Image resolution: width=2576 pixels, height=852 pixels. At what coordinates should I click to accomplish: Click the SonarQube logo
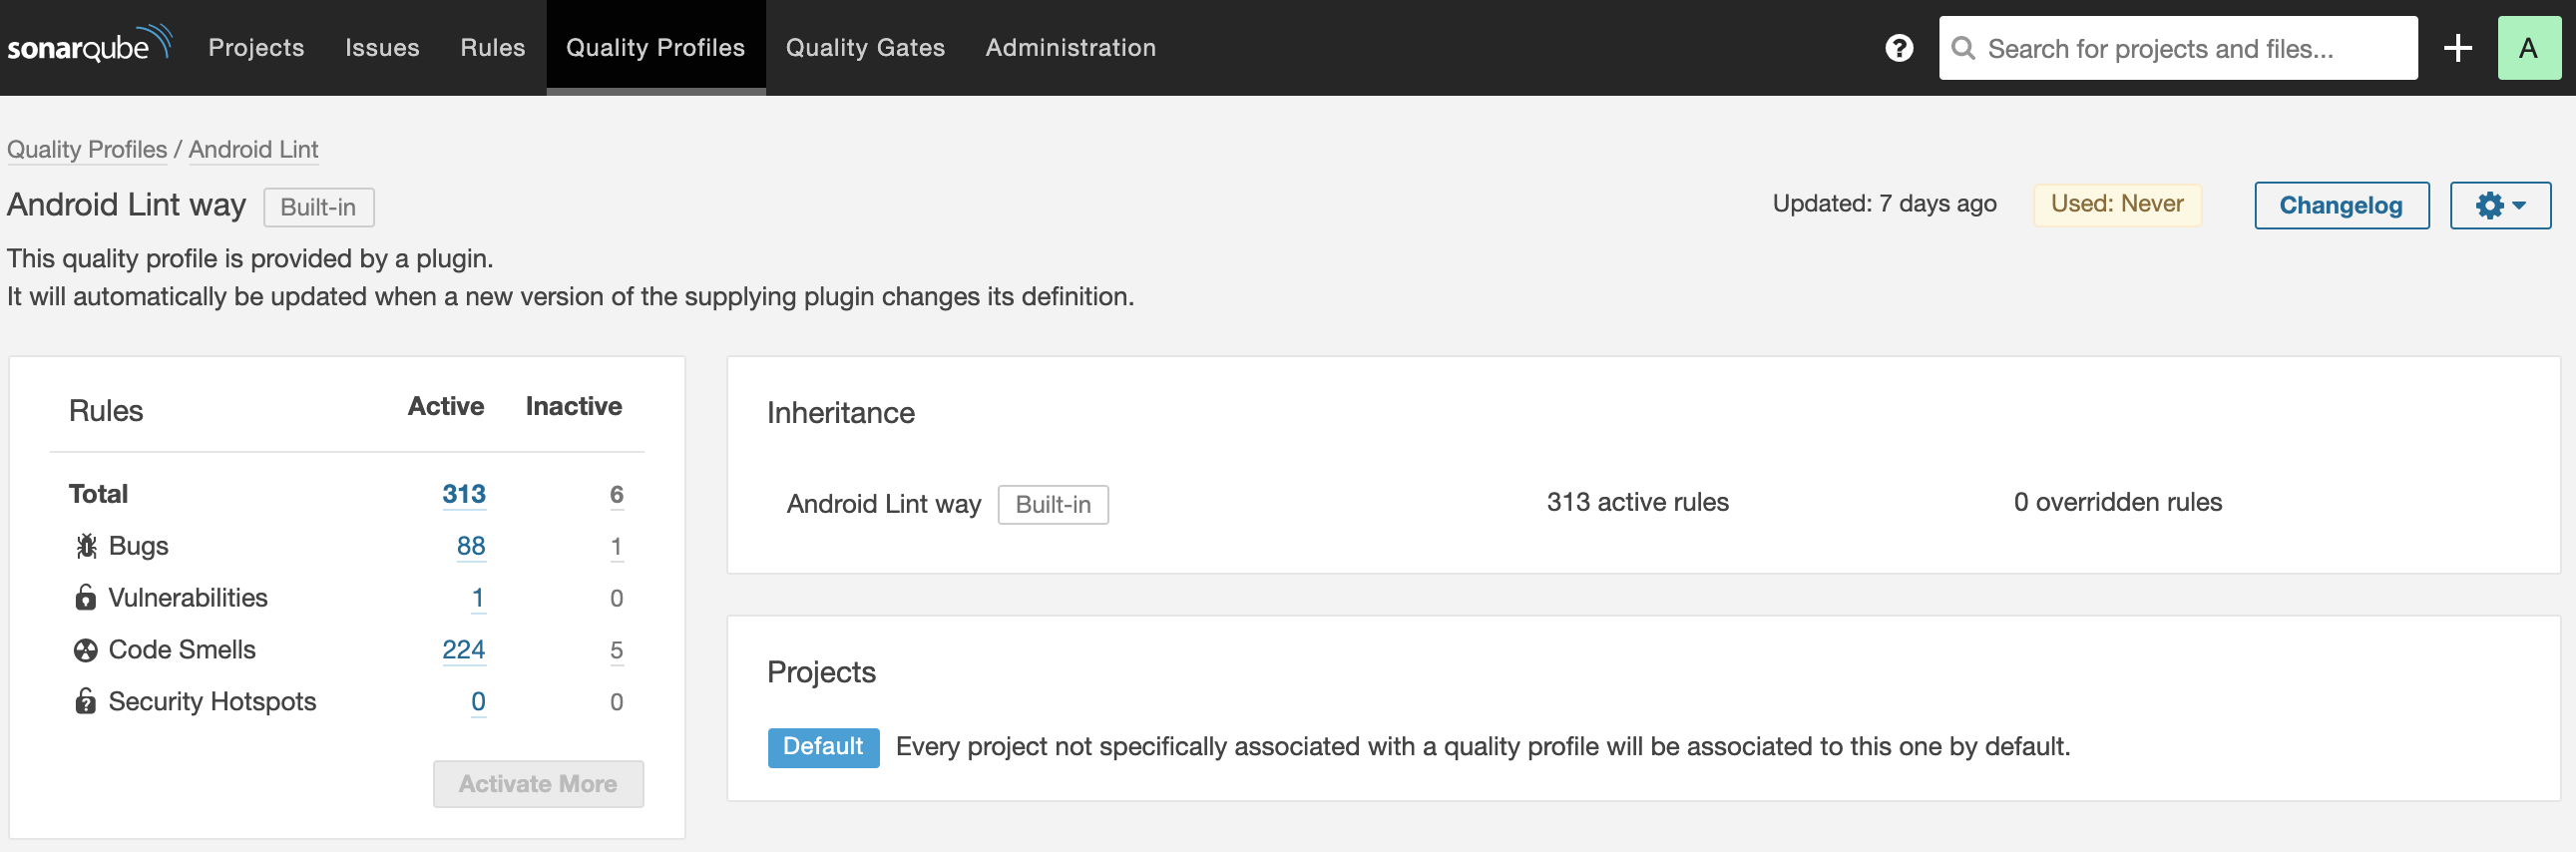point(89,46)
